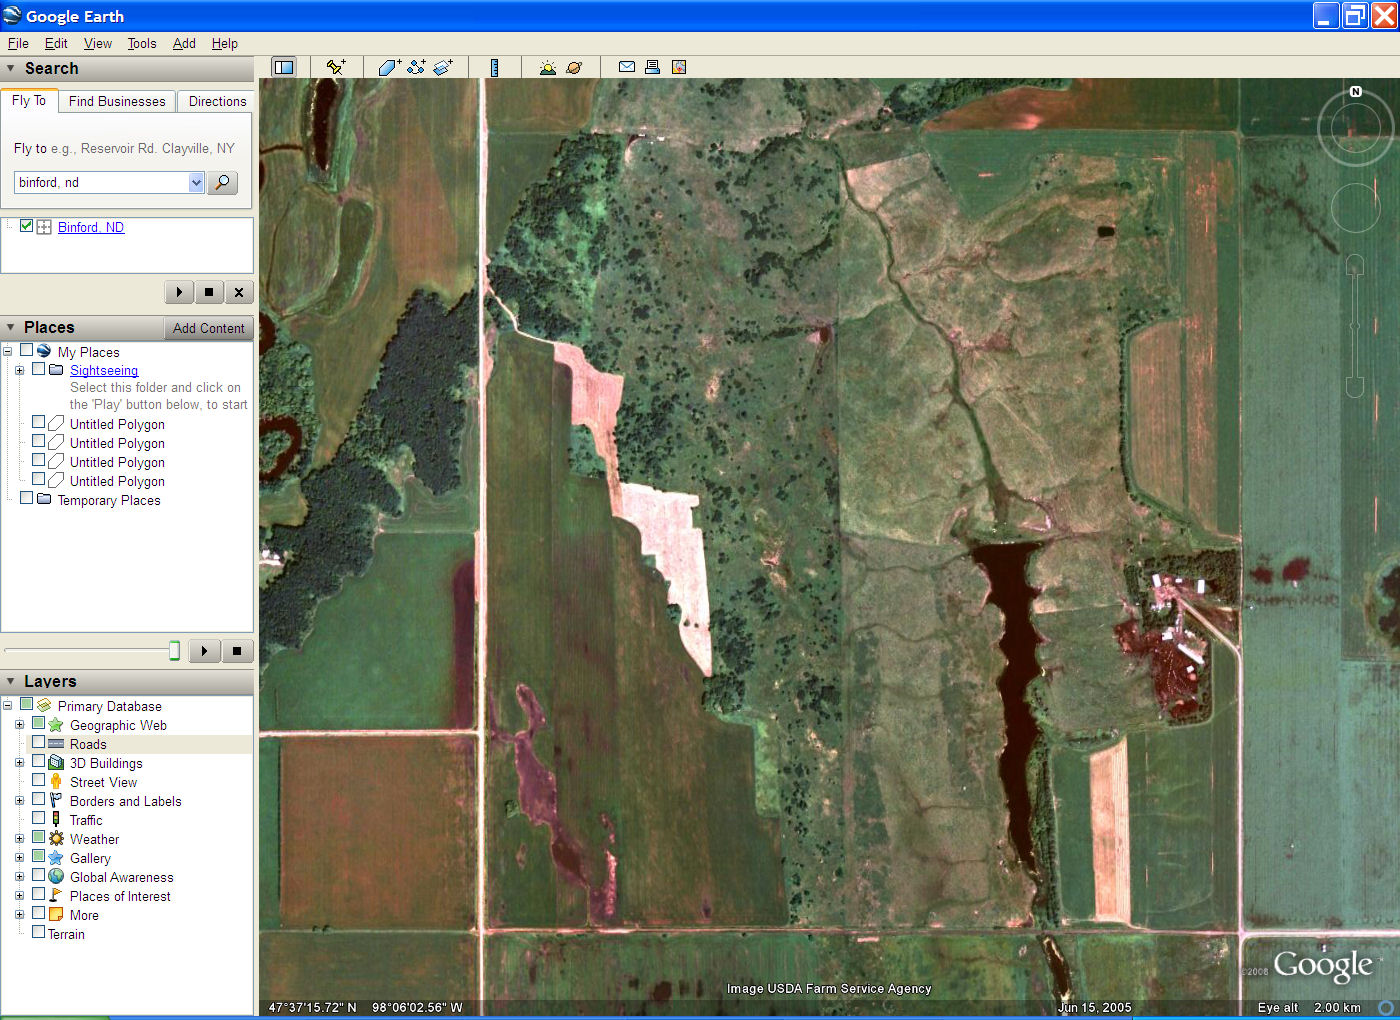The width and height of the screenshot is (1400, 1020).
Task: Open the View menu
Action: (98, 43)
